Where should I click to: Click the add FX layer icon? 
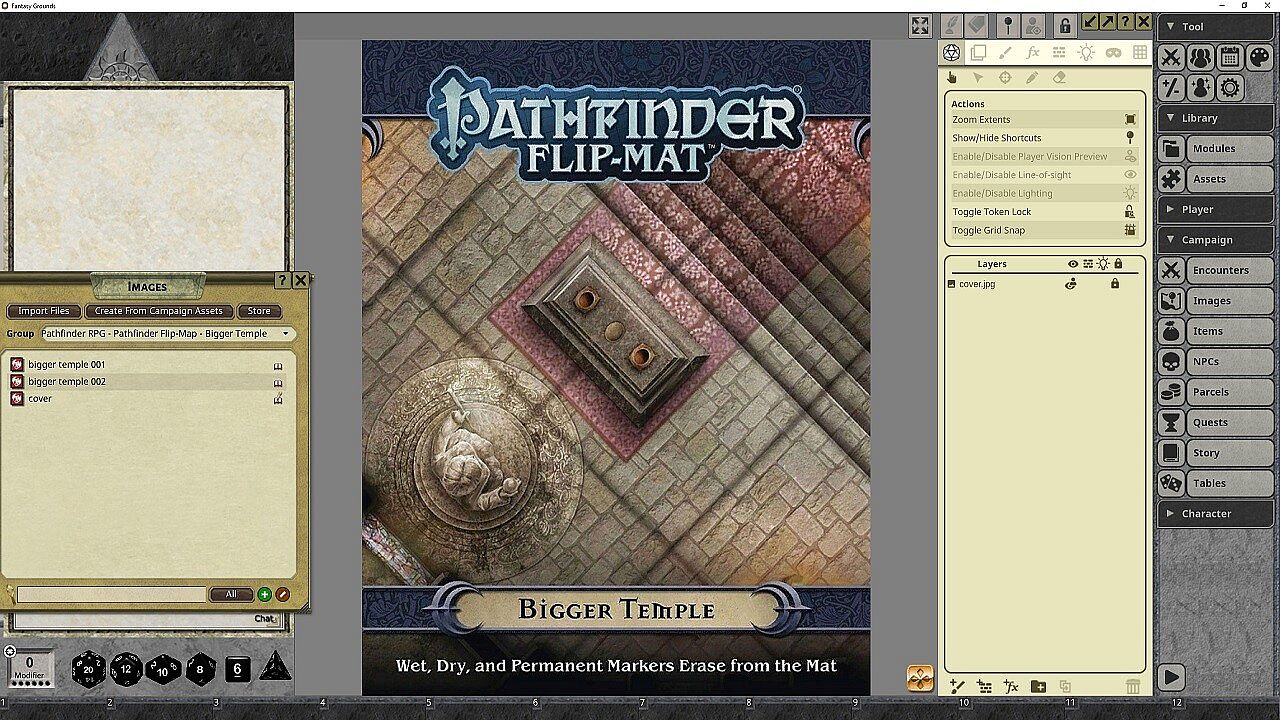(1011, 686)
